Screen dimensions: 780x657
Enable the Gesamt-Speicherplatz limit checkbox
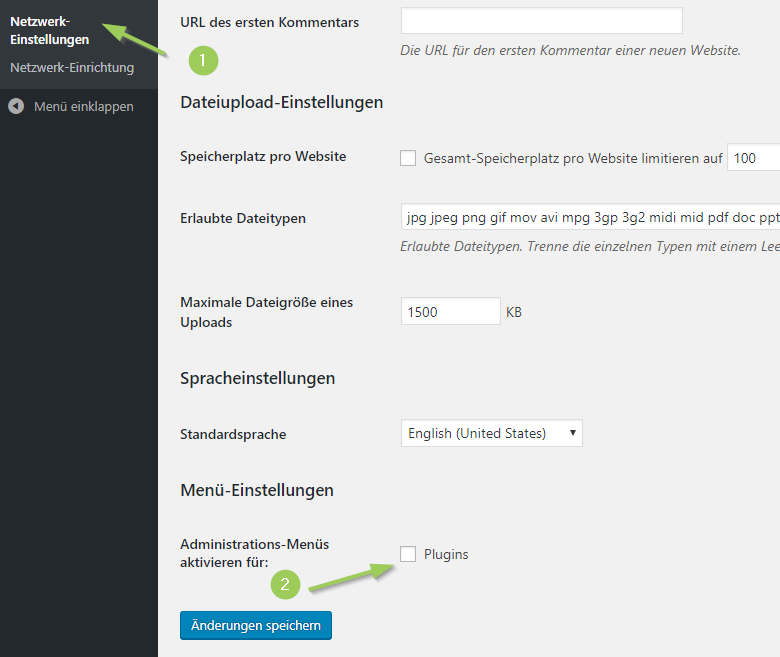tap(408, 158)
